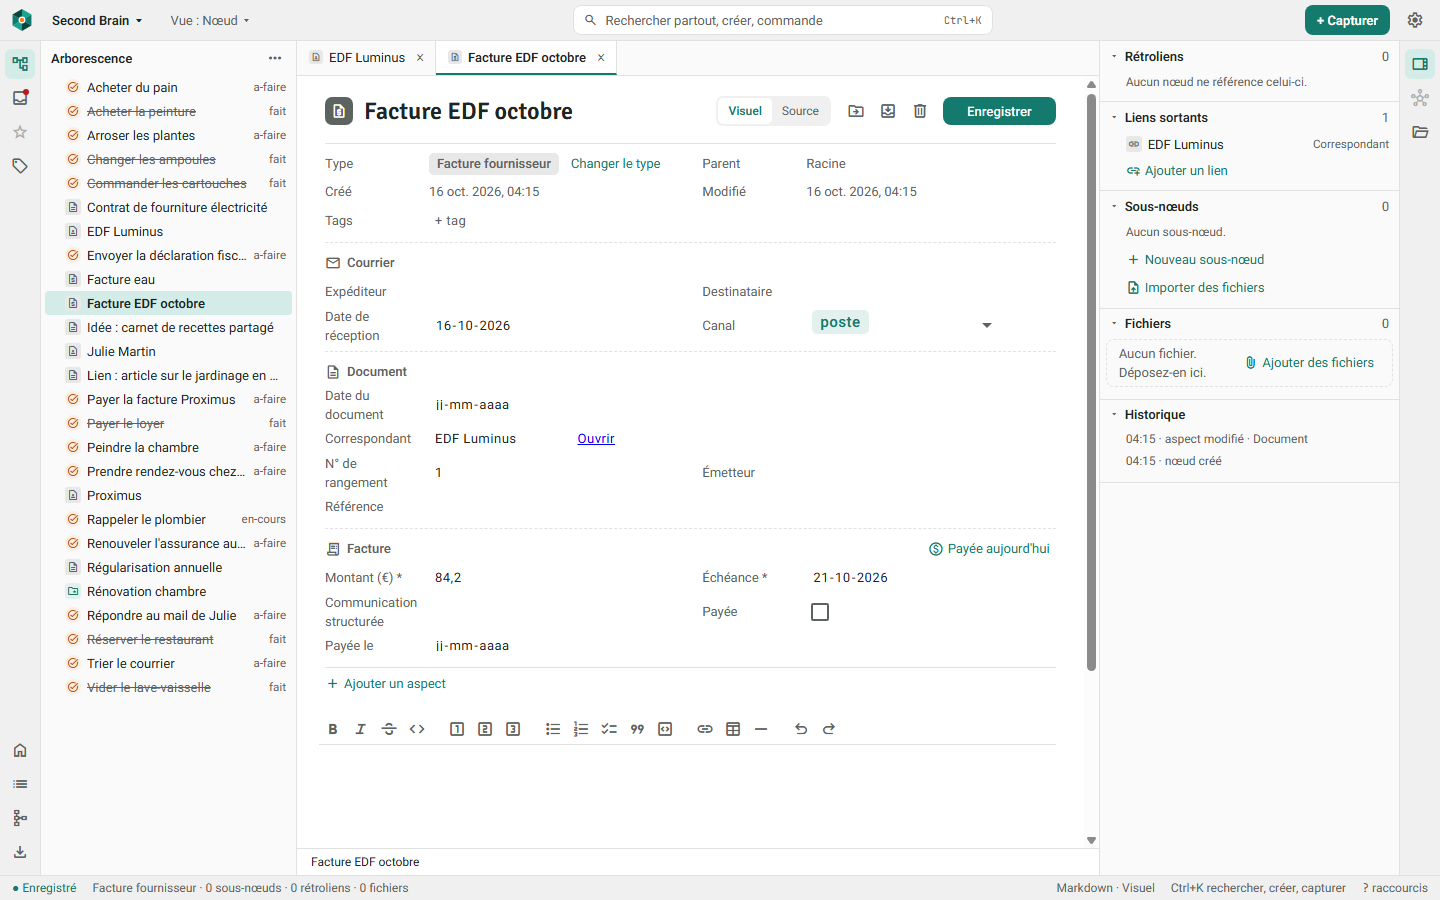Open the correspondant via Ouvrir link
This screenshot has width=1440, height=900.
point(596,439)
